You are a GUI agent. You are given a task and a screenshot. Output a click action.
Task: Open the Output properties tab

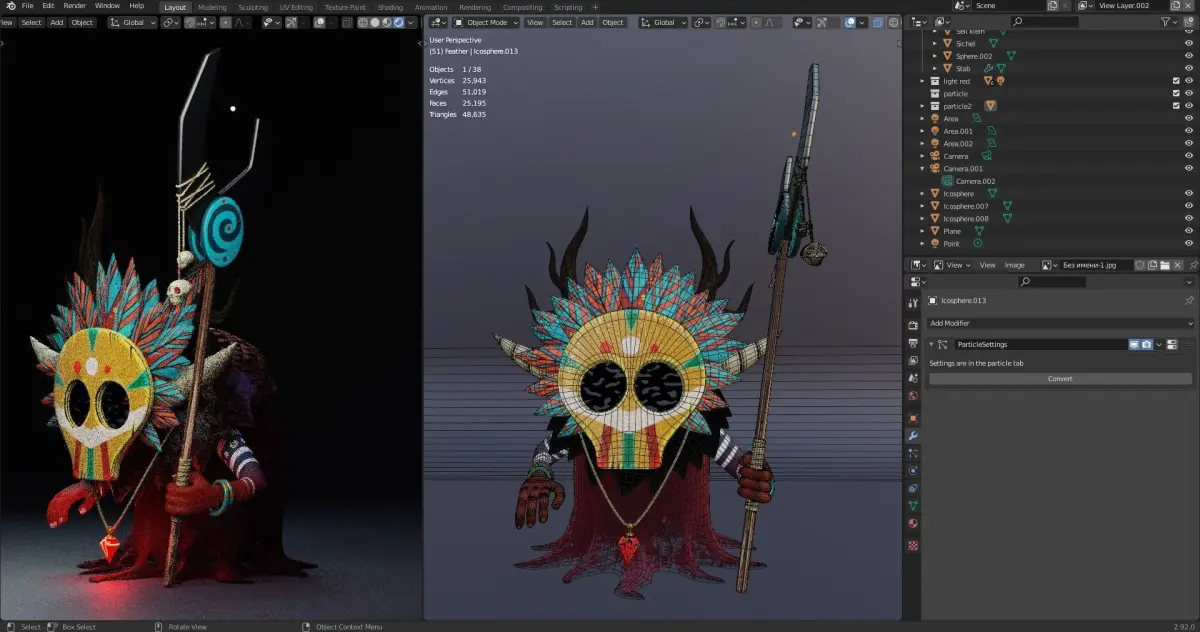(913, 343)
